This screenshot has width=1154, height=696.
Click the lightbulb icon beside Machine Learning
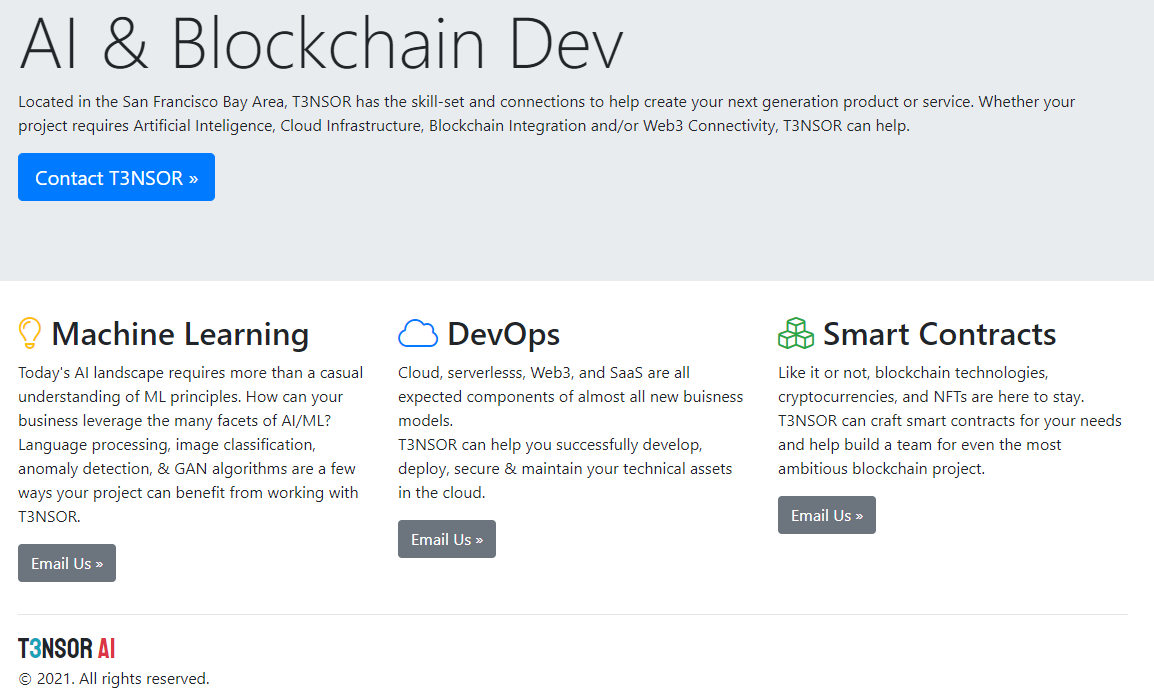pos(30,333)
